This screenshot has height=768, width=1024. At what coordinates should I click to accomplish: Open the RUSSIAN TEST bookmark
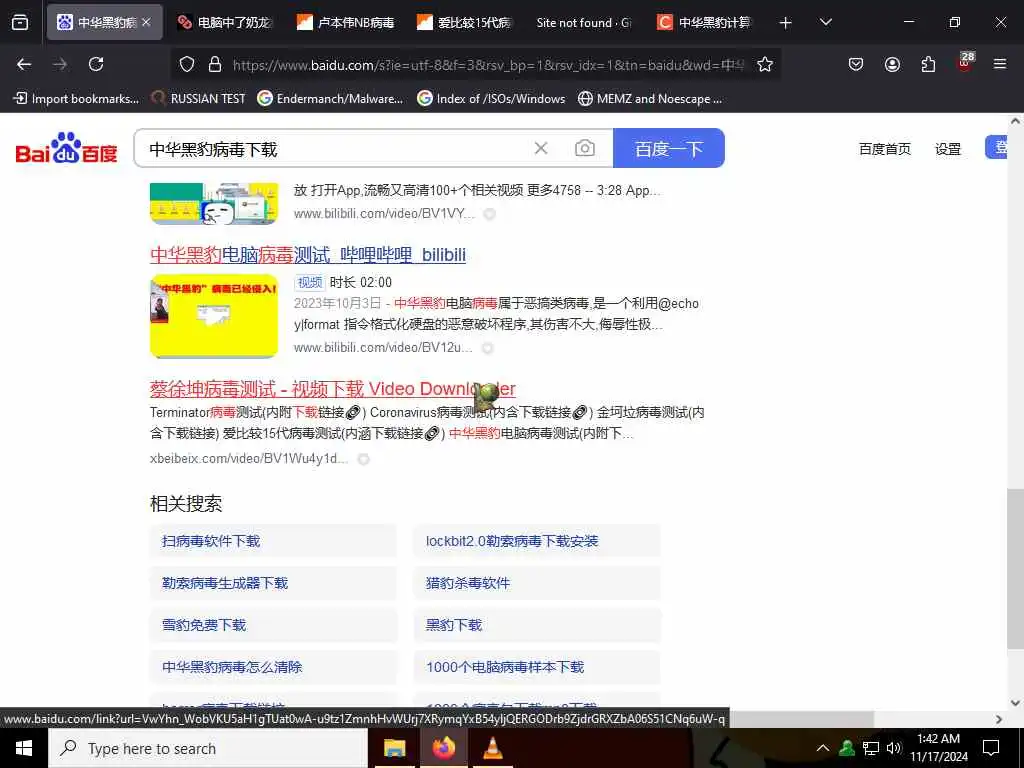pos(199,99)
